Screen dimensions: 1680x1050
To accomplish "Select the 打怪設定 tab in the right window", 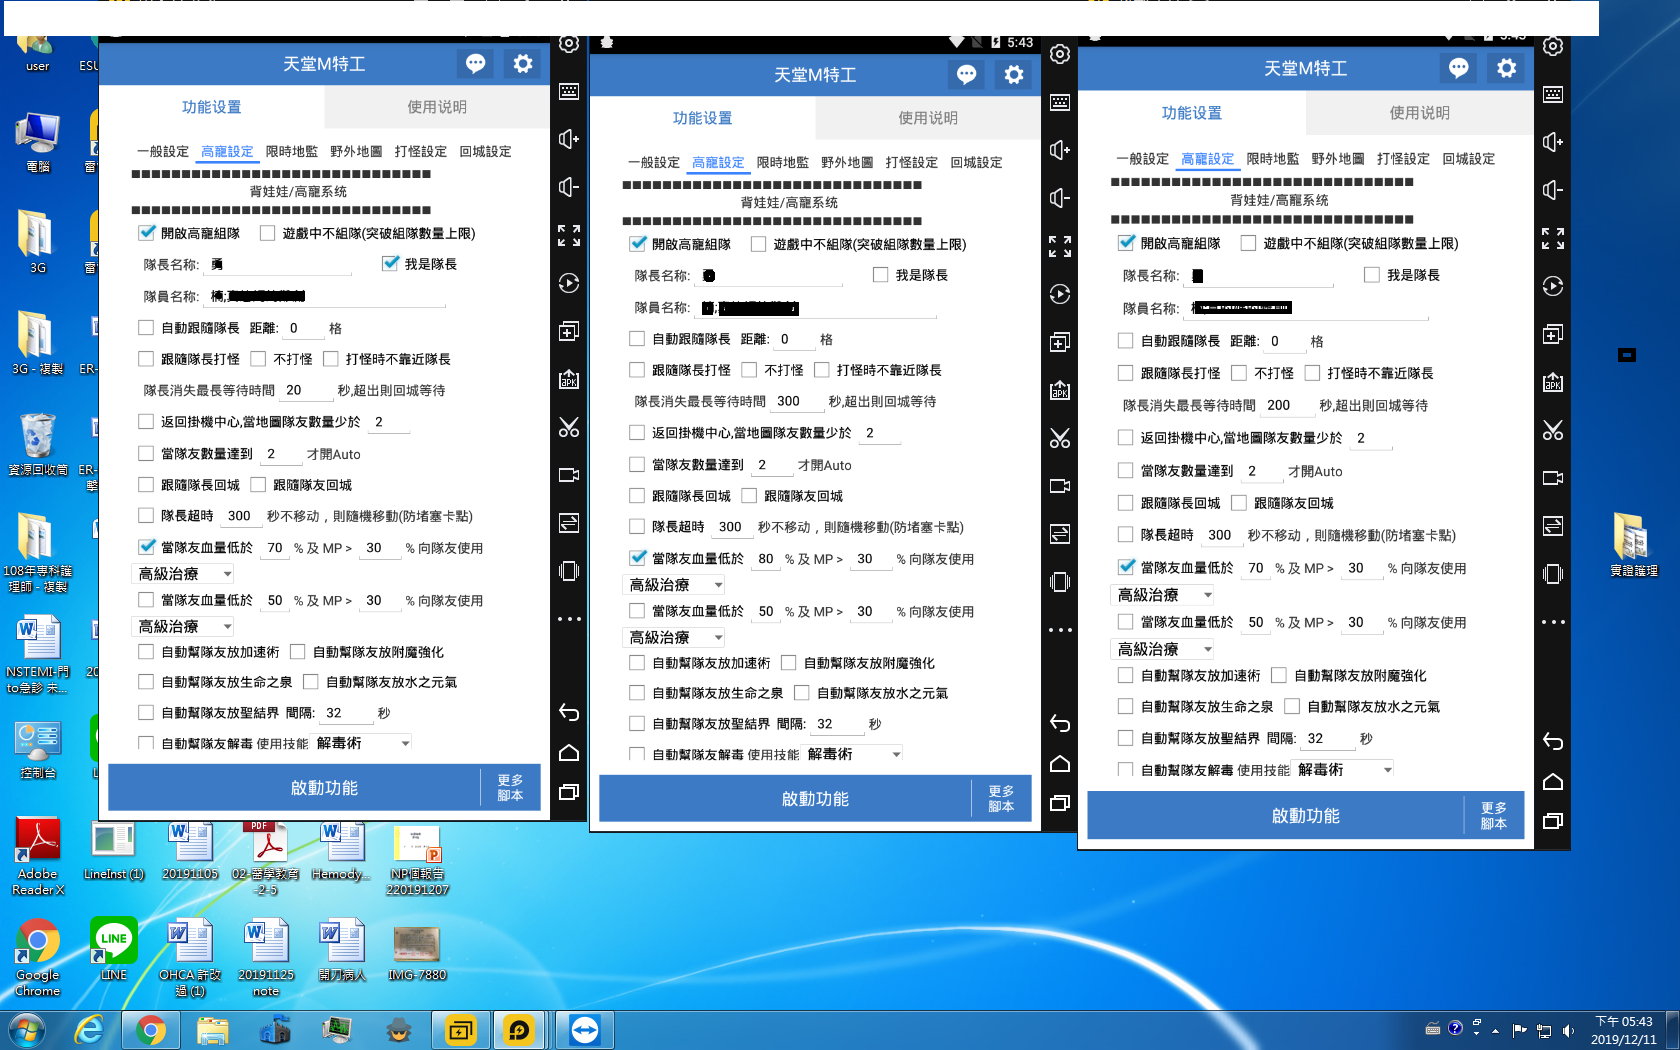I will pyautogui.click(x=1404, y=158).
